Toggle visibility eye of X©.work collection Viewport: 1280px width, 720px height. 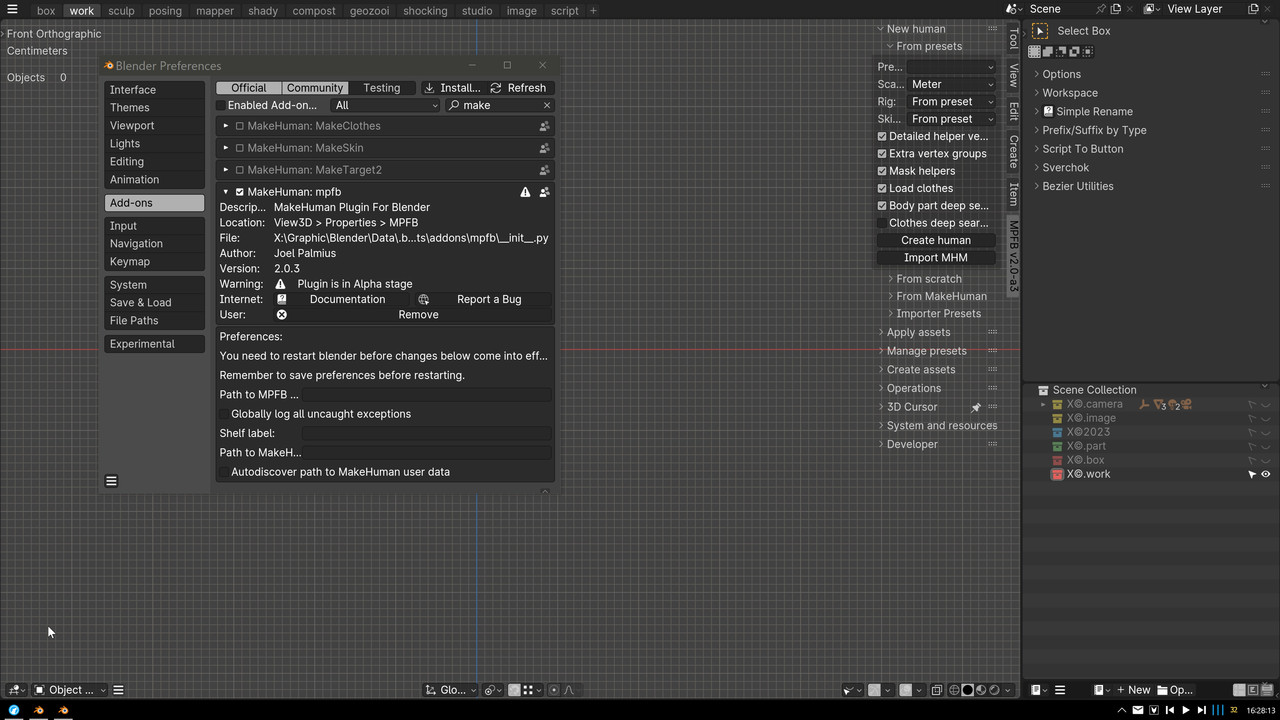point(1266,475)
